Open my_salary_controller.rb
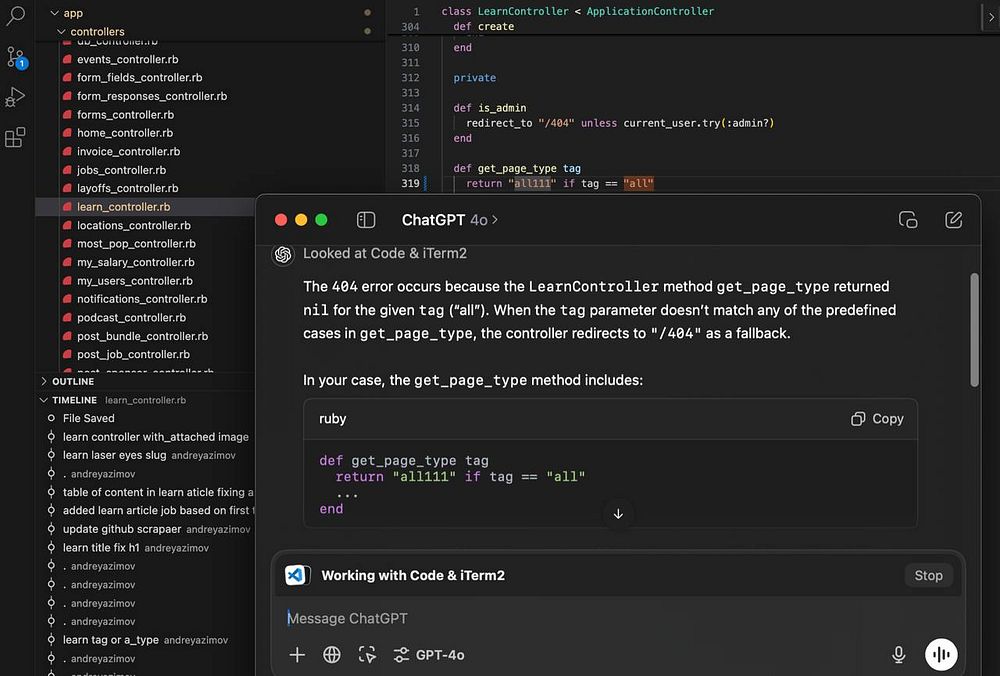 [136, 262]
